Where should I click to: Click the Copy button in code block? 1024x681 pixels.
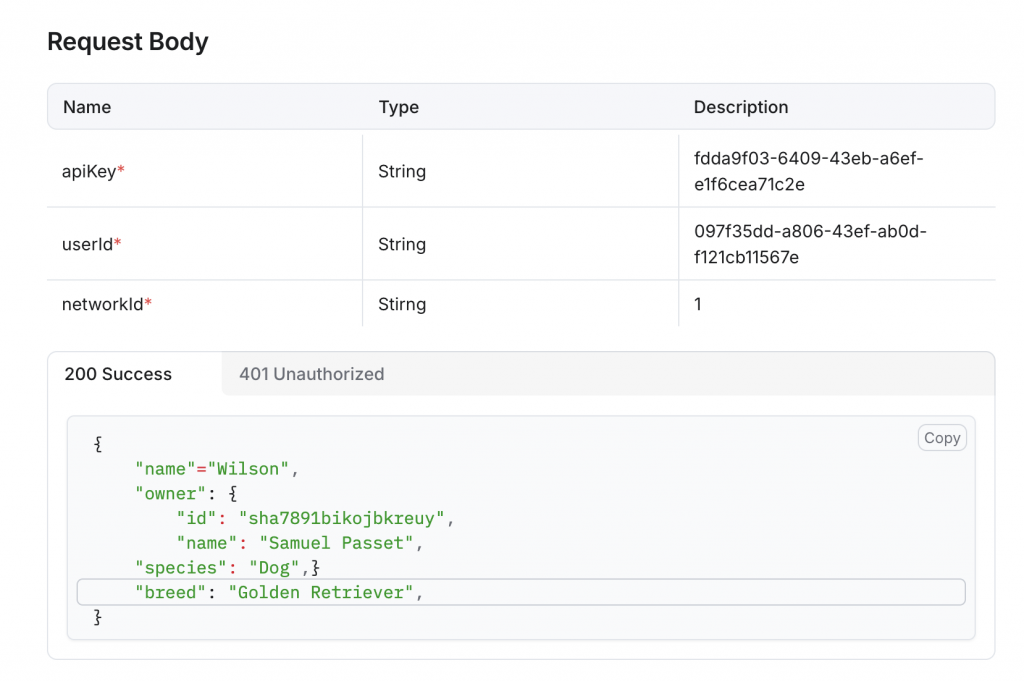pos(942,438)
